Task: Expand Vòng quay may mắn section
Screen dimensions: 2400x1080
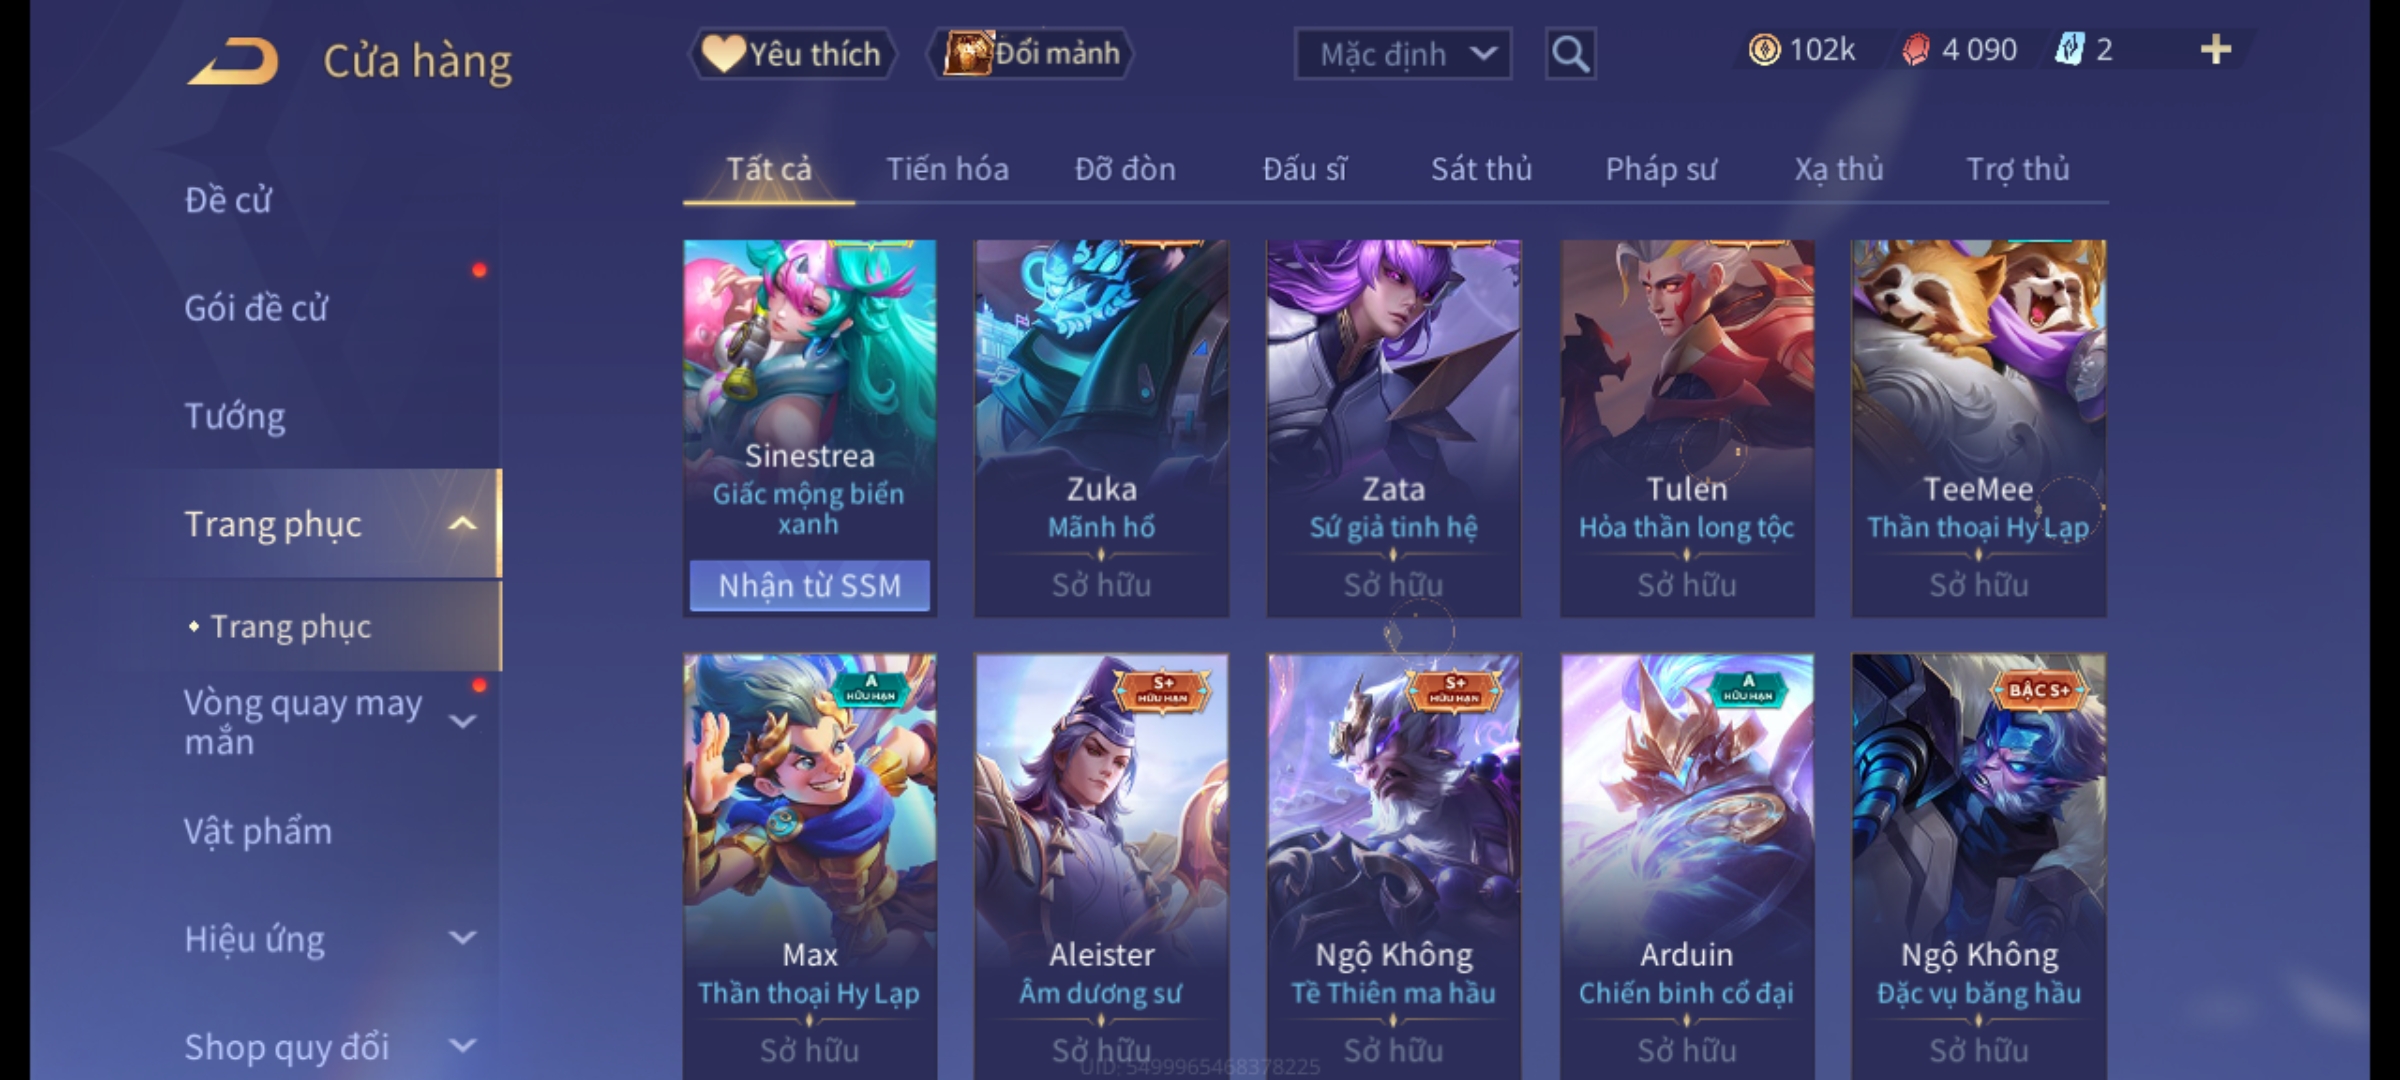Action: click(462, 721)
